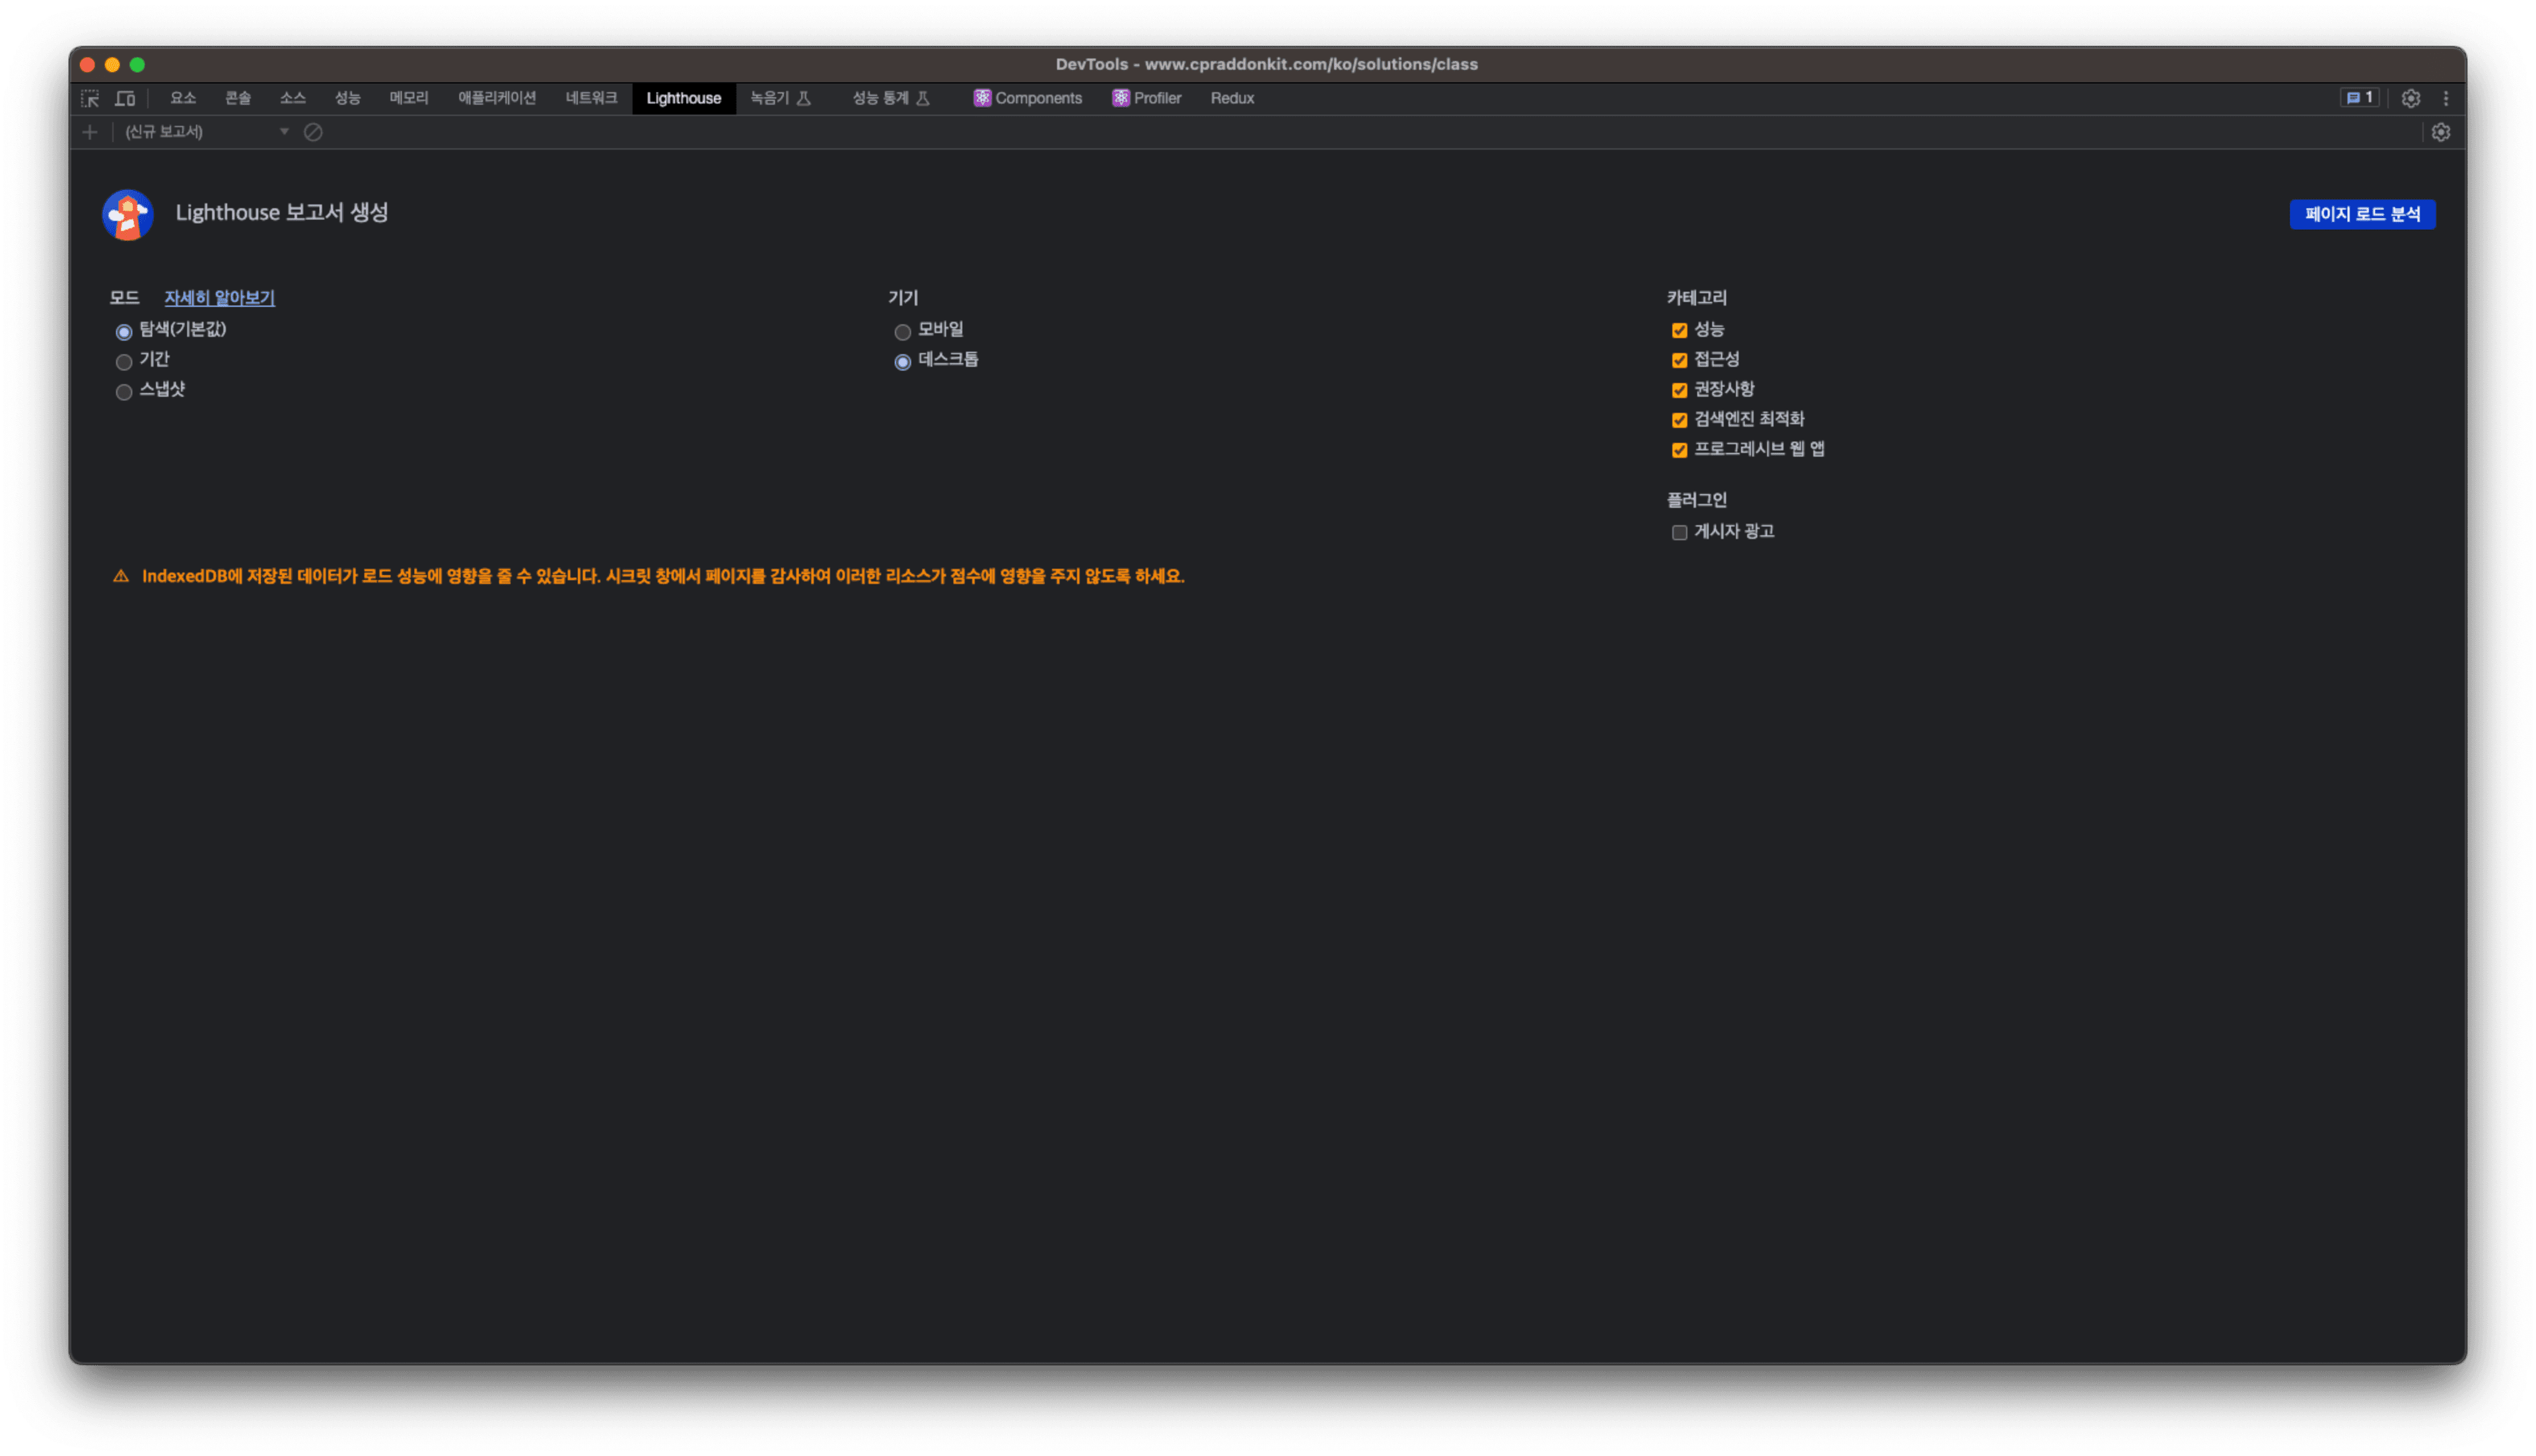The image size is (2536, 1456).
Task: Open the 자세히 알아보기 link
Action: tap(219, 298)
